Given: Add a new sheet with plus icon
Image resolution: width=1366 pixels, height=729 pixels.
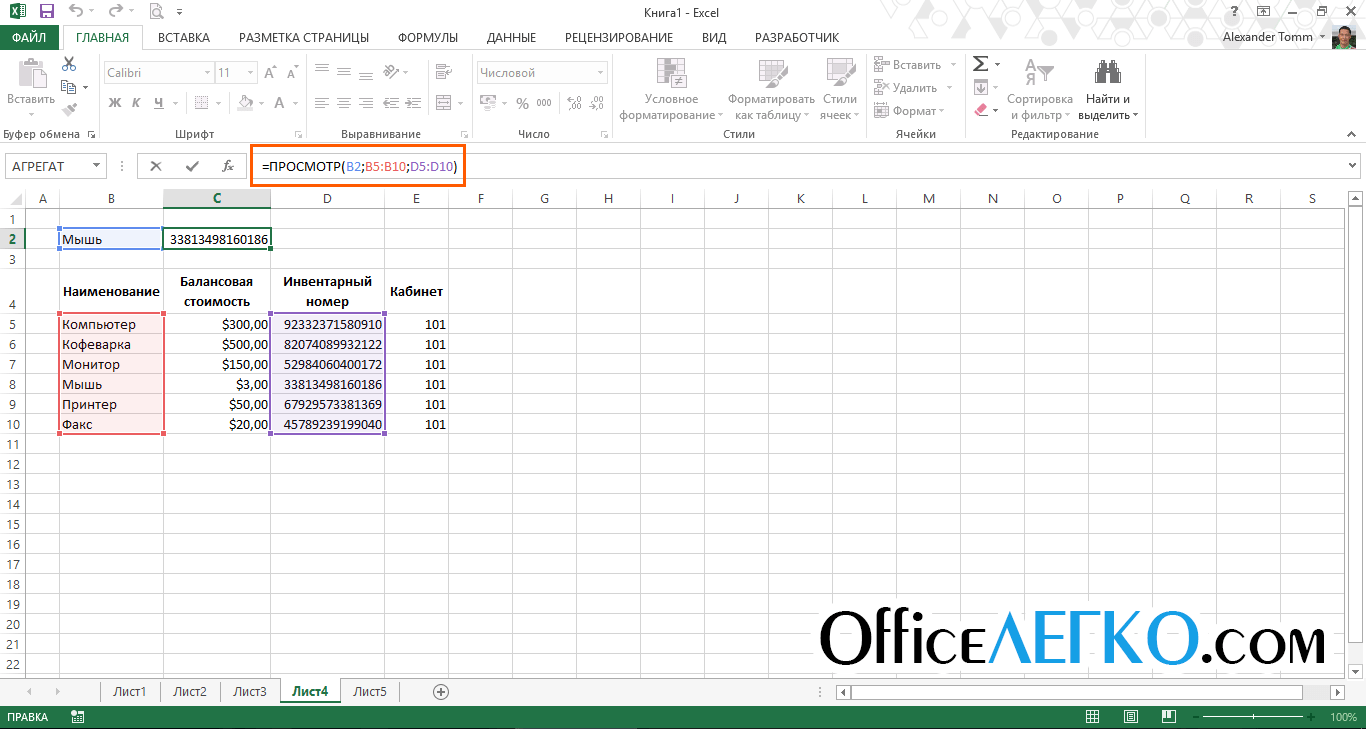Looking at the screenshot, I should [440, 692].
